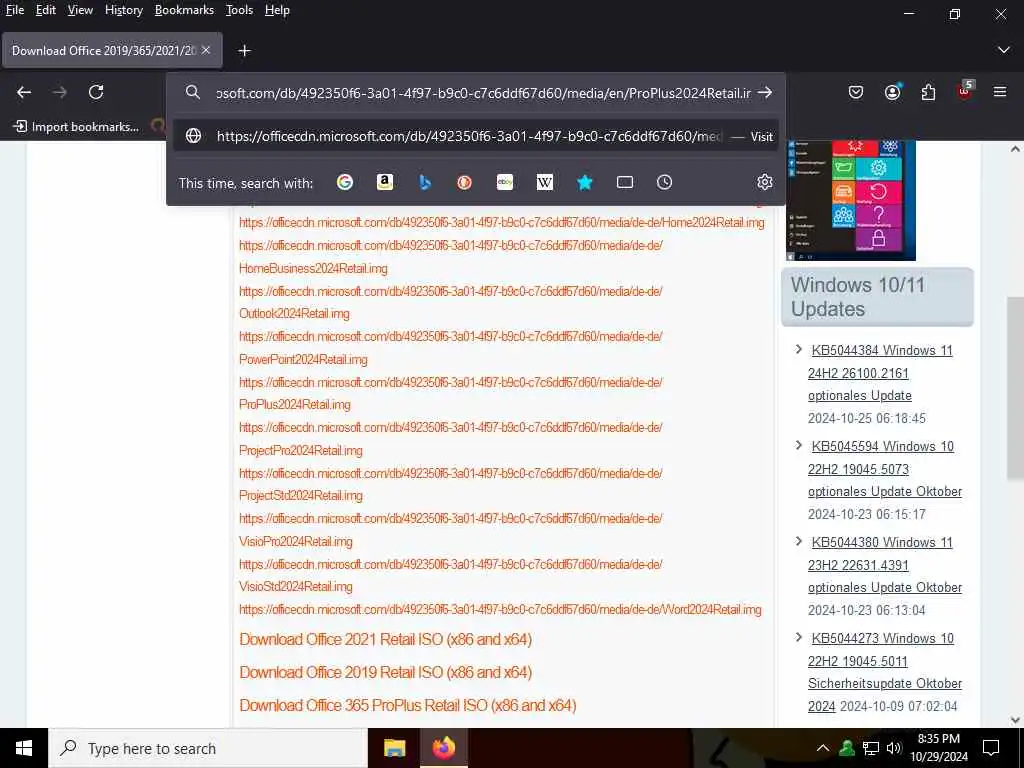Search with Google icon in address dropdown
Screen dimensions: 1024x768
(x=345, y=182)
